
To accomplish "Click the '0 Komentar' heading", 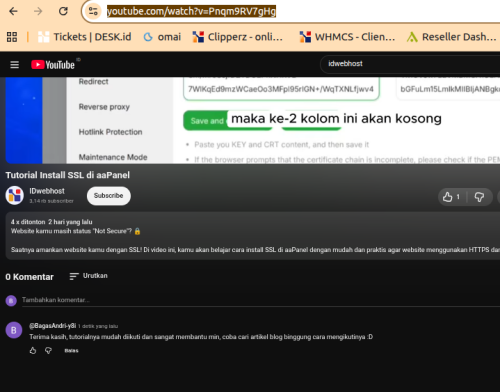I will 29,277.
